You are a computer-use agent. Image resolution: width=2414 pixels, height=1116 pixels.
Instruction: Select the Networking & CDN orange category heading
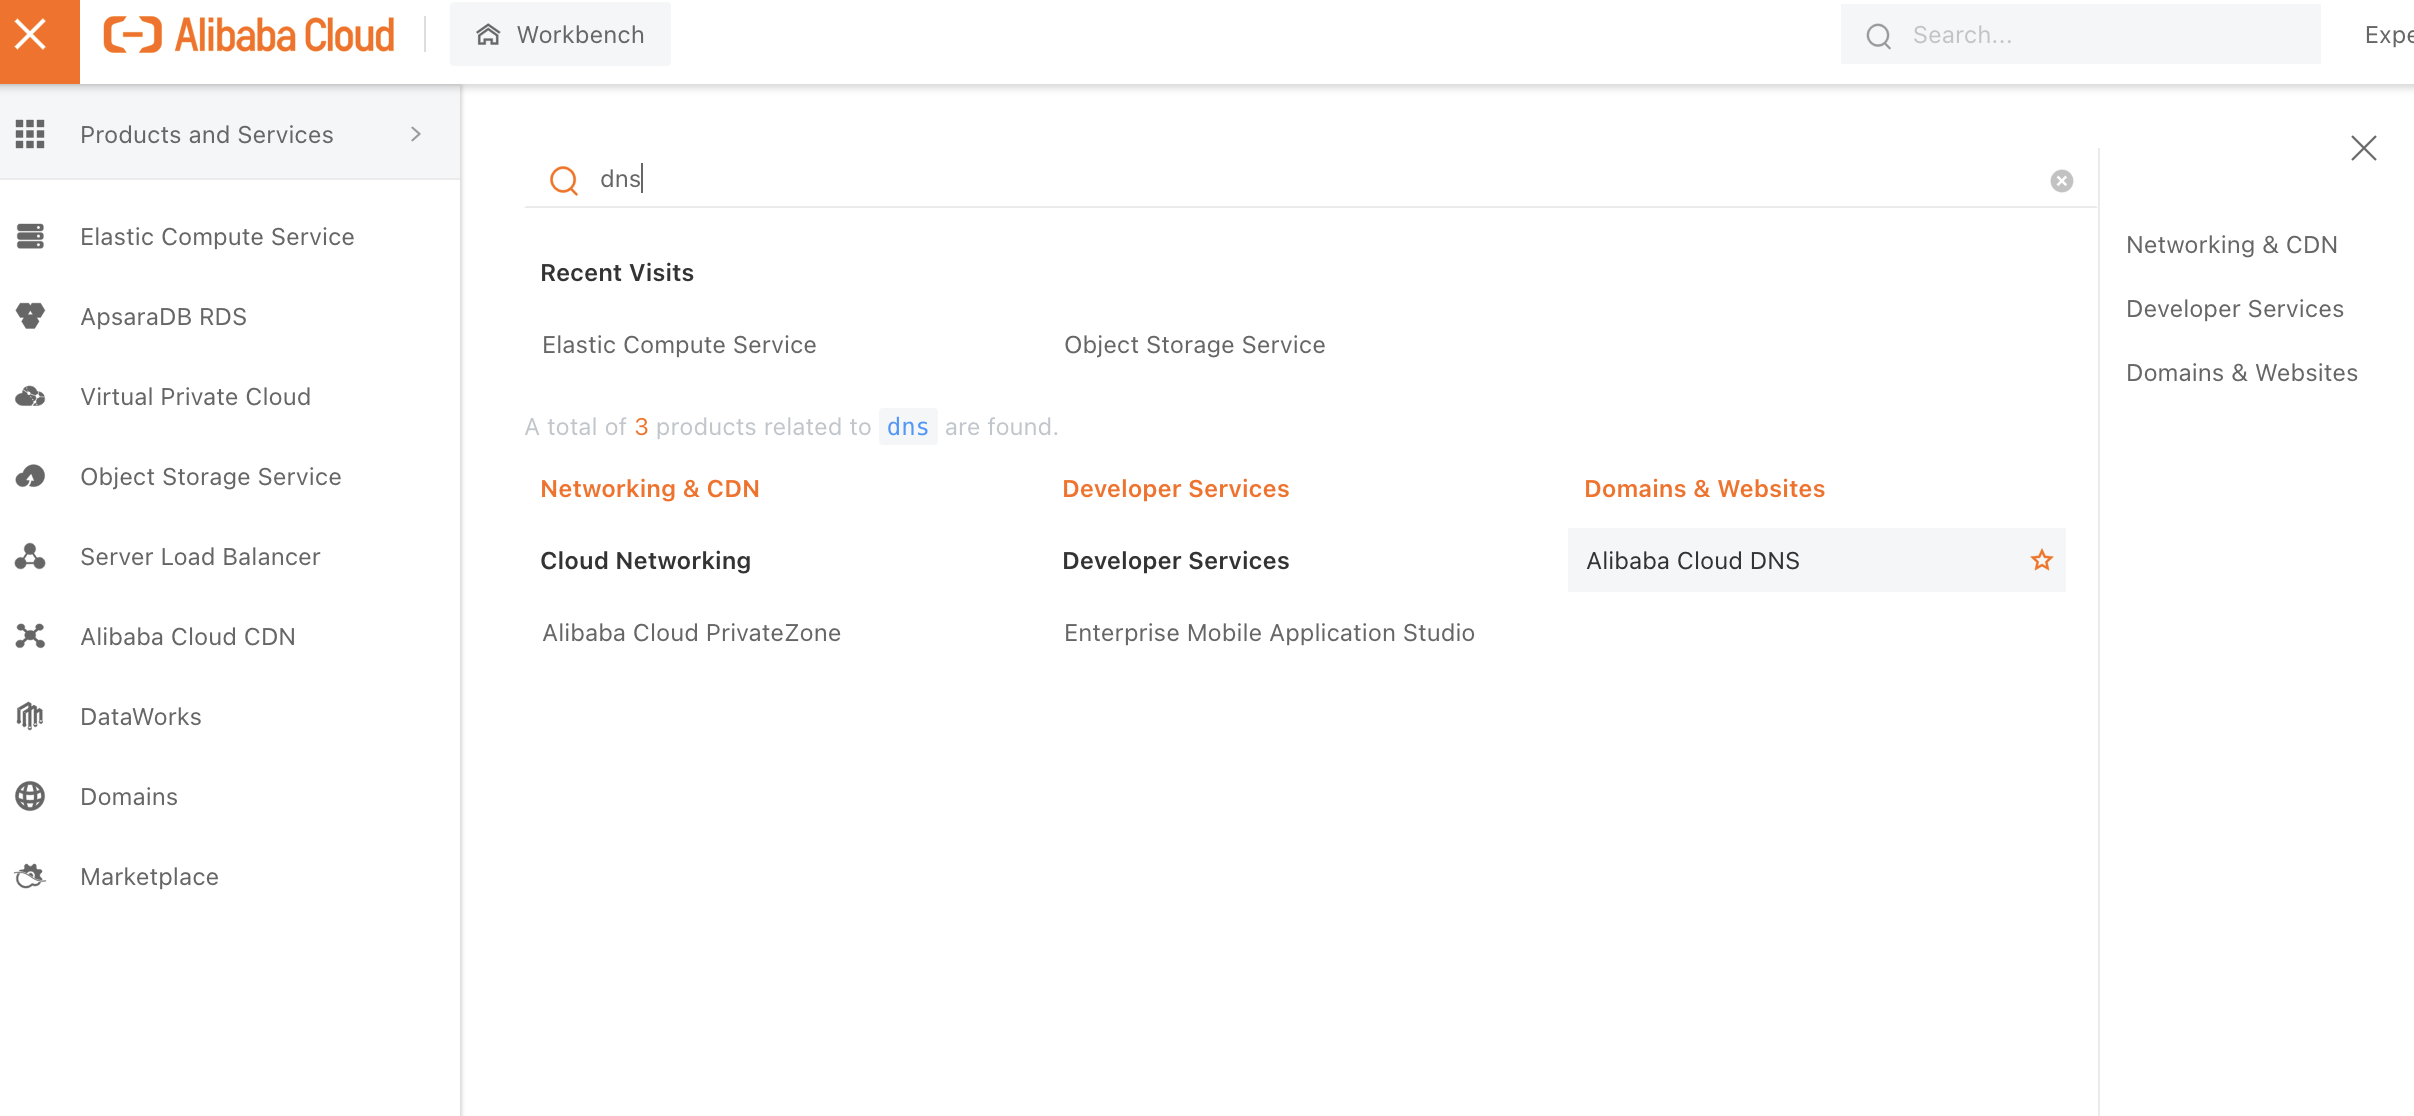[650, 489]
